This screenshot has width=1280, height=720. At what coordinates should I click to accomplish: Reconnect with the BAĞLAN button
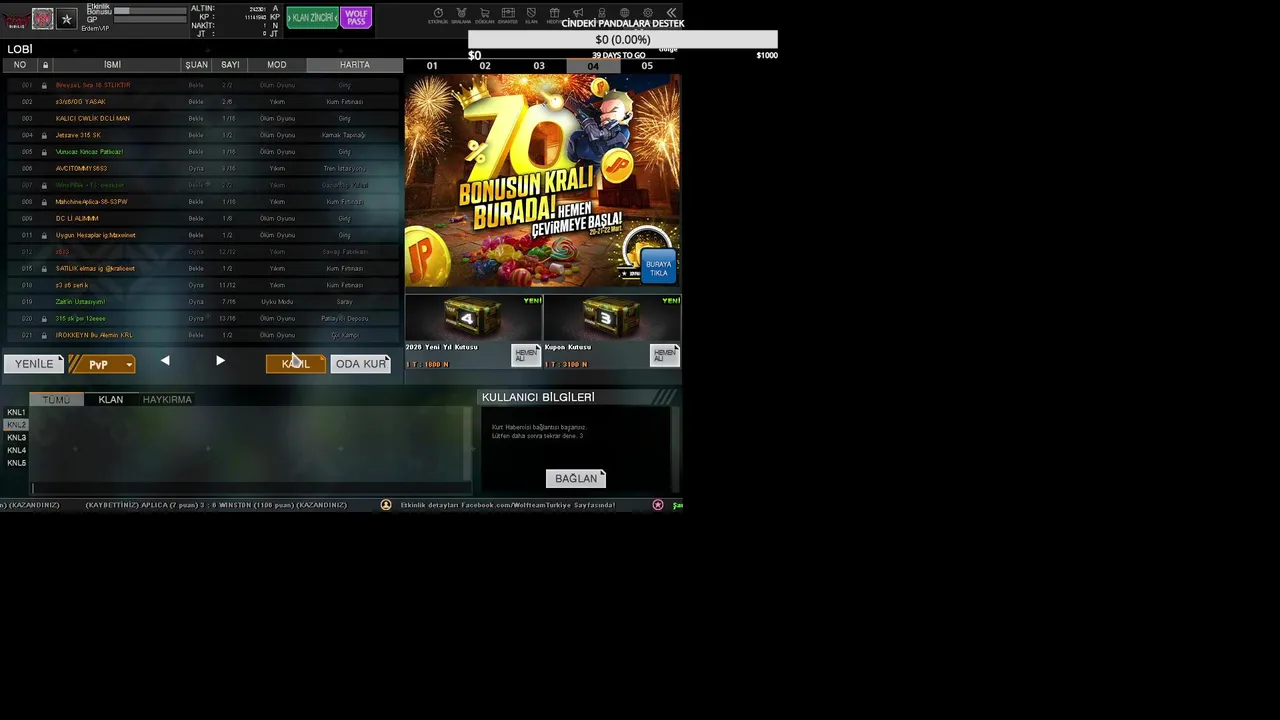click(576, 479)
